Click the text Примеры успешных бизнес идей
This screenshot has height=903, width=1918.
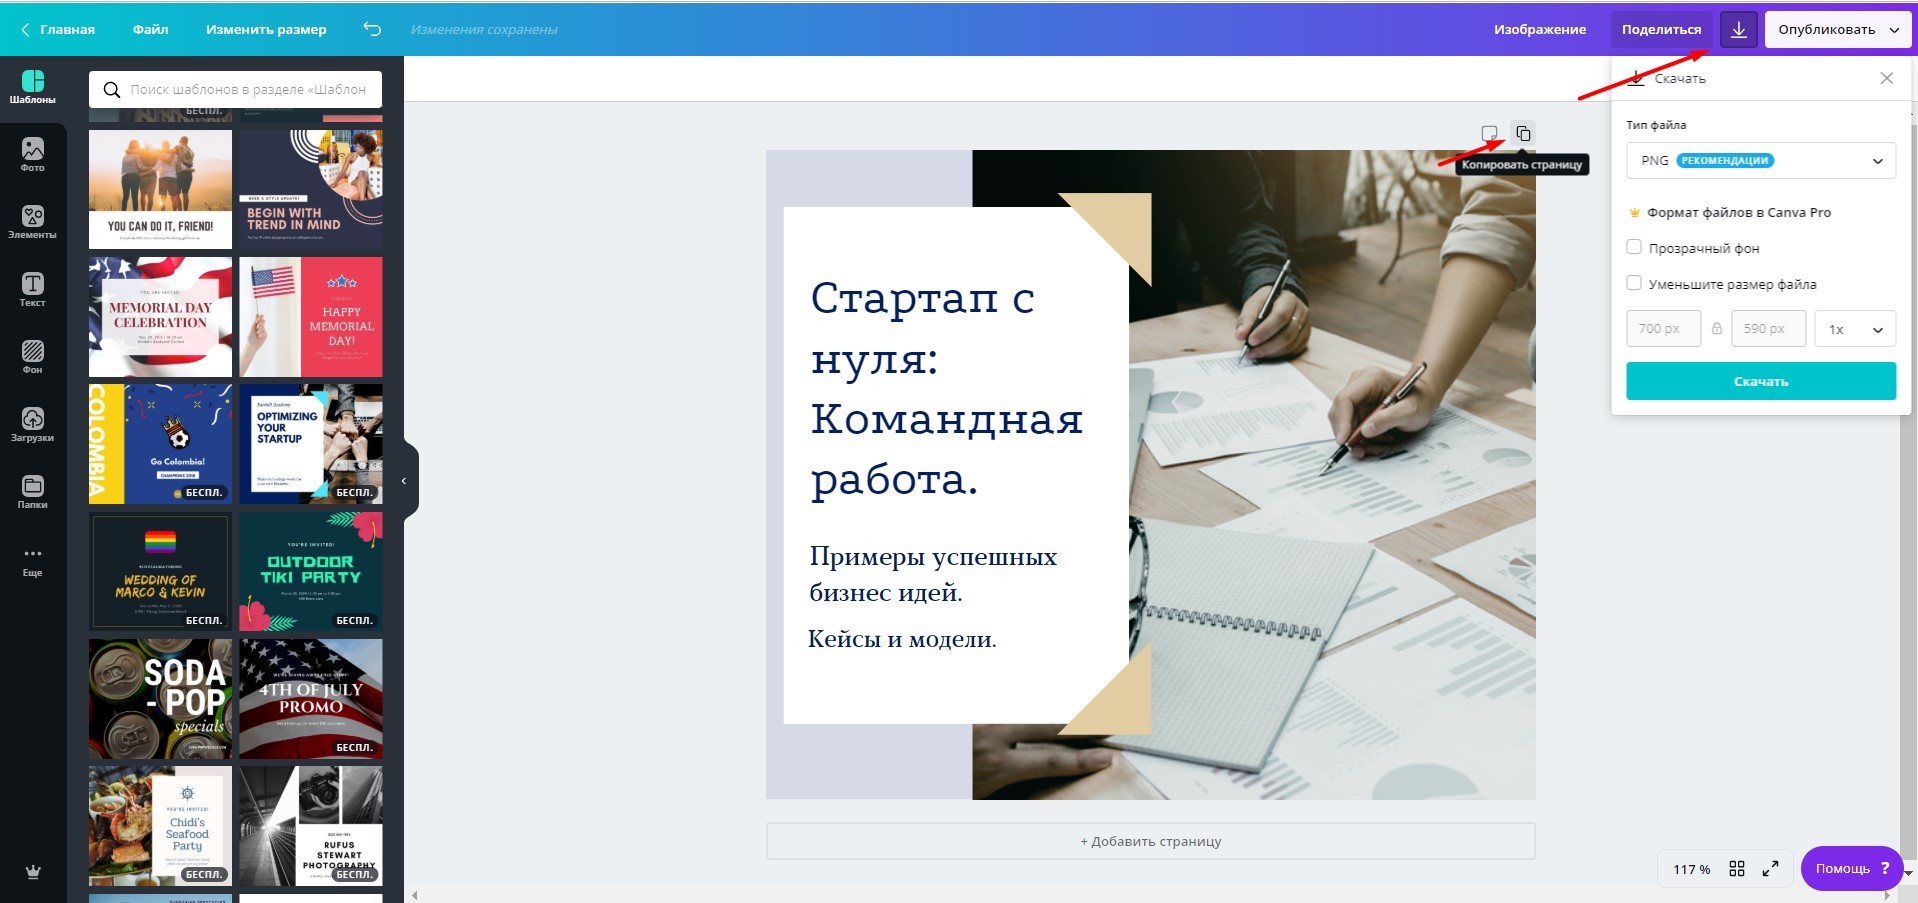pyautogui.click(x=933, y=574)
